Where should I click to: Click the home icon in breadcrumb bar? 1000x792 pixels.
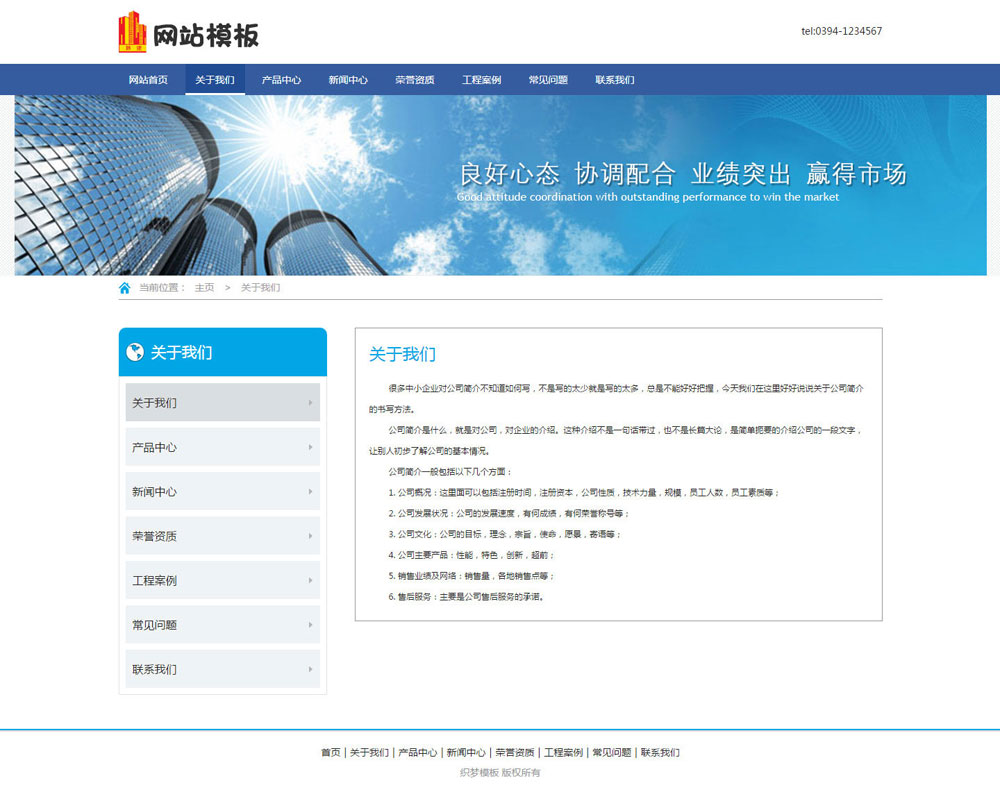124,287
